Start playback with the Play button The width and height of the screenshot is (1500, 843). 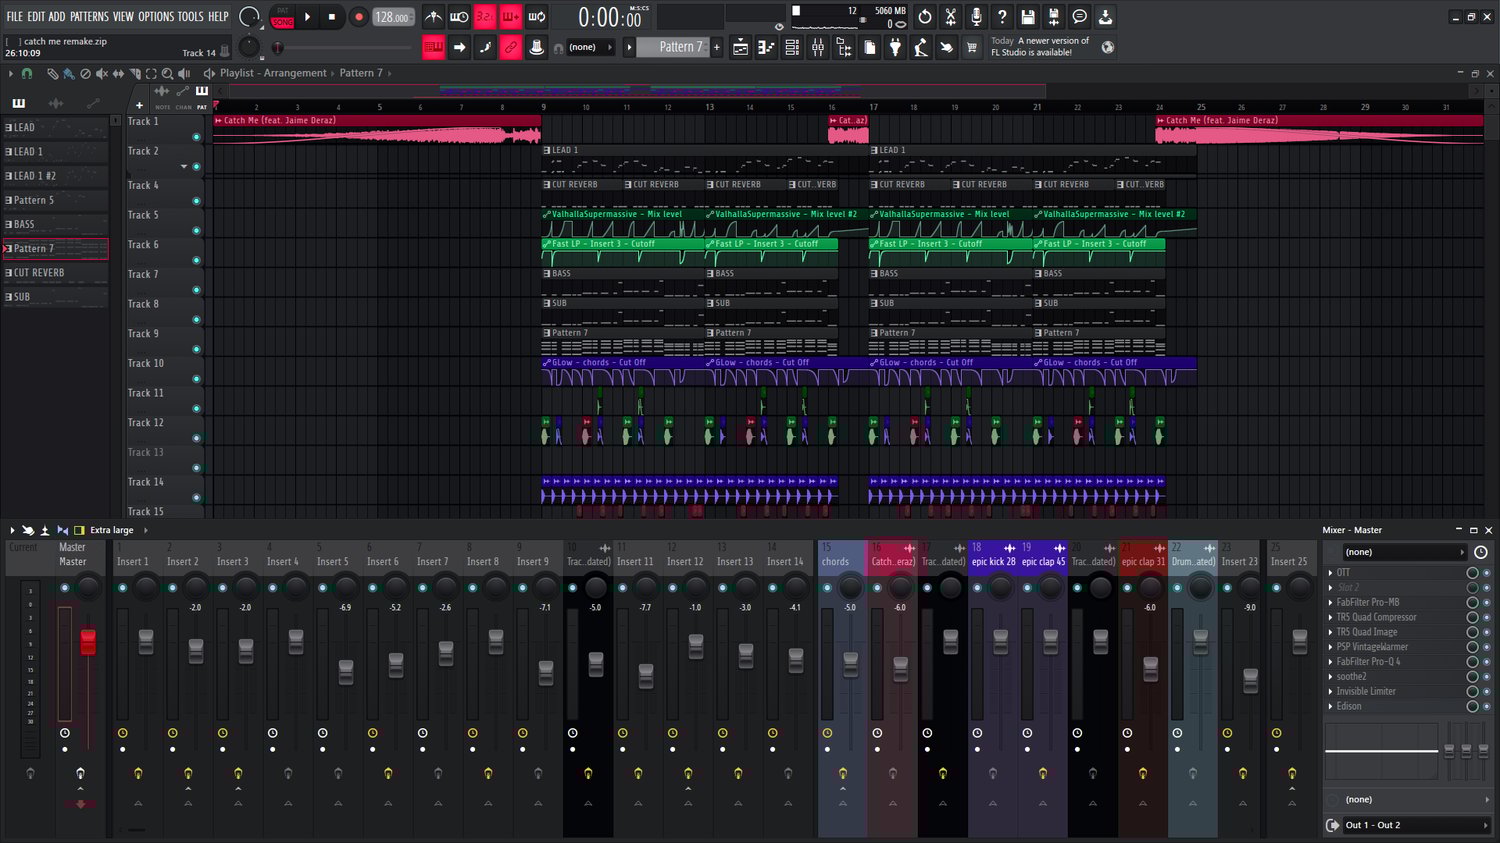coord(307,17)
